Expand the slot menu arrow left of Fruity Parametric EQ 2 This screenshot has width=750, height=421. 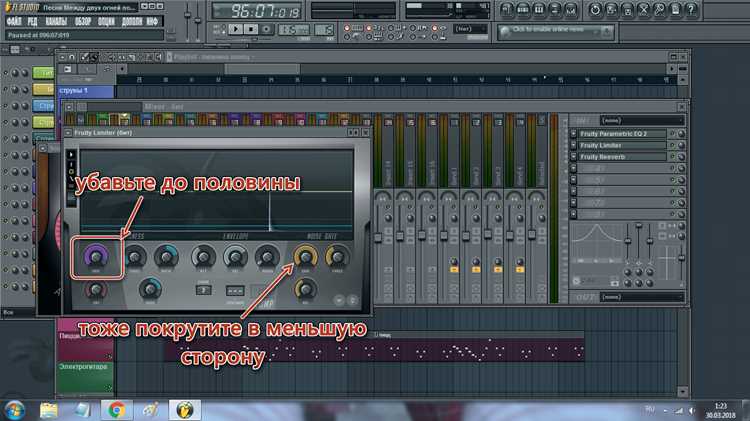(x=573, y=134)
